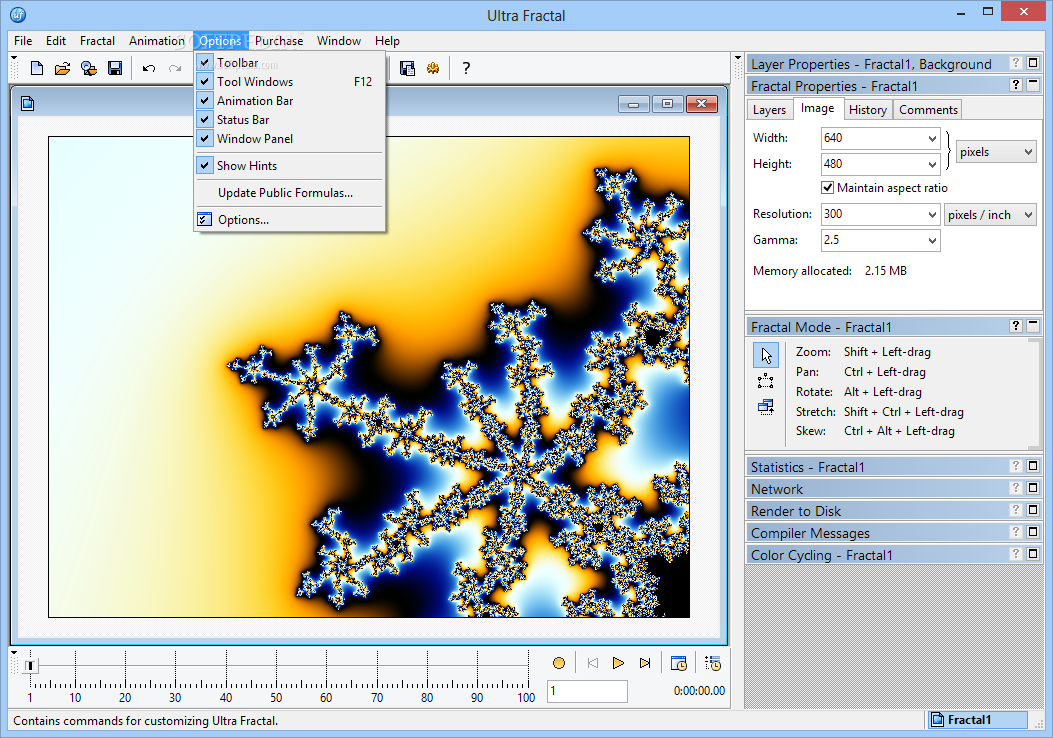Open a file with the folder icon
Viewport: 1053px width, 738px height.
coord(62,68)
